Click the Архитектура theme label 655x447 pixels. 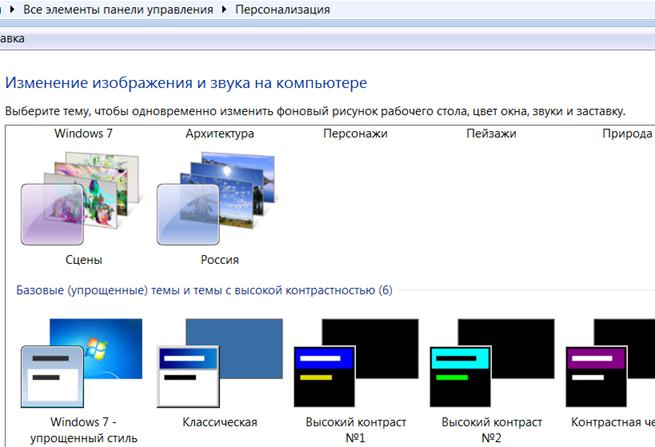click(x=220, y=133)
